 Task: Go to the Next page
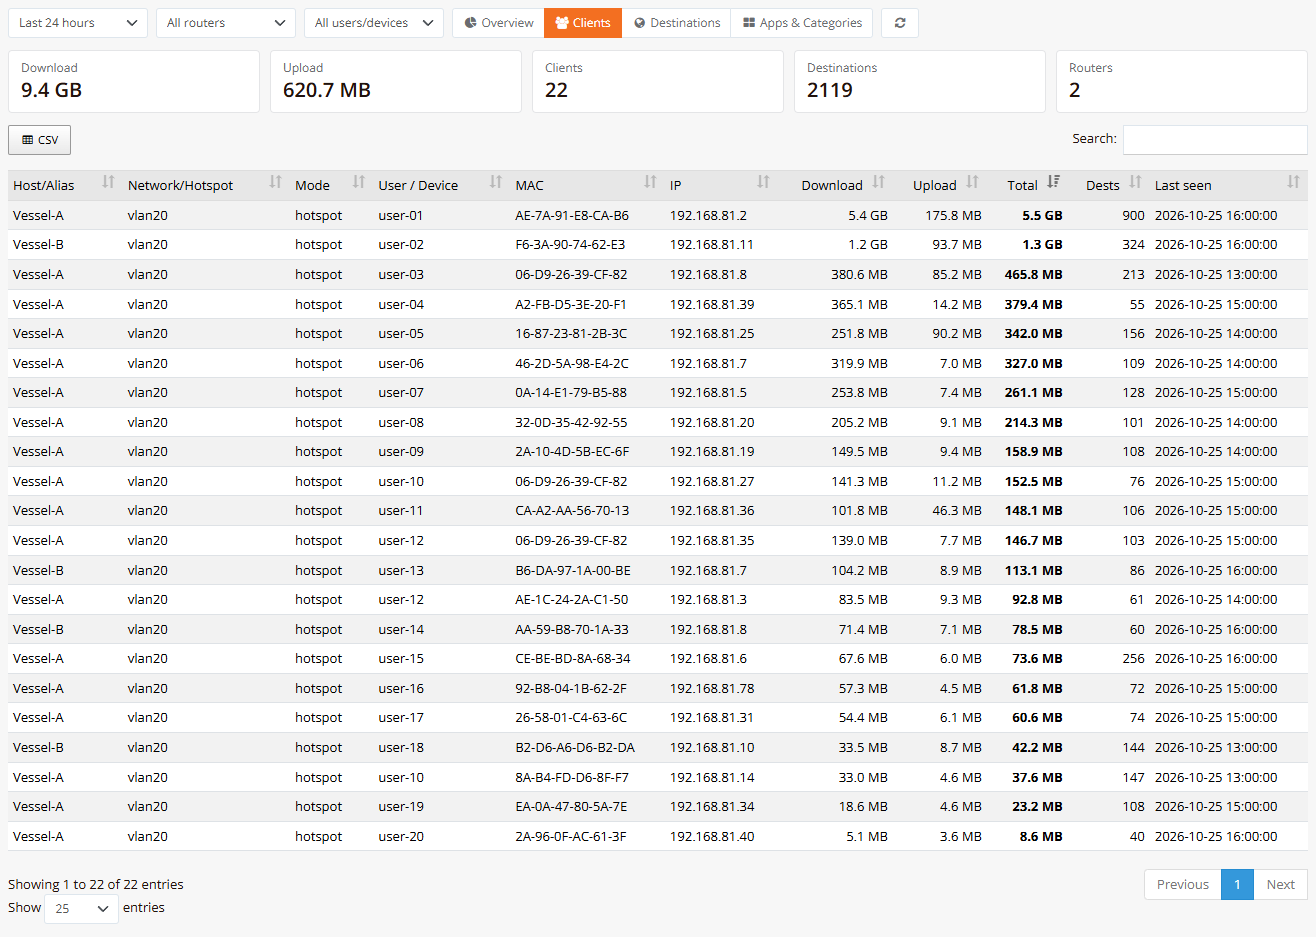point(1280,884)
